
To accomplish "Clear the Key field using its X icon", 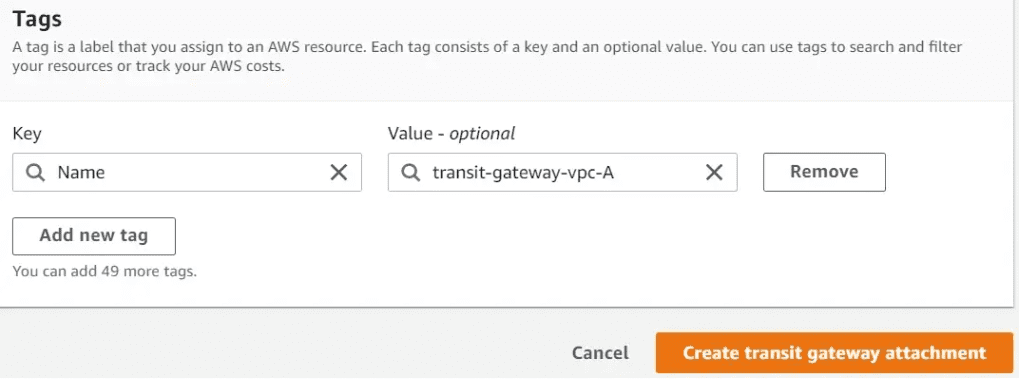I will pos(339,173).
